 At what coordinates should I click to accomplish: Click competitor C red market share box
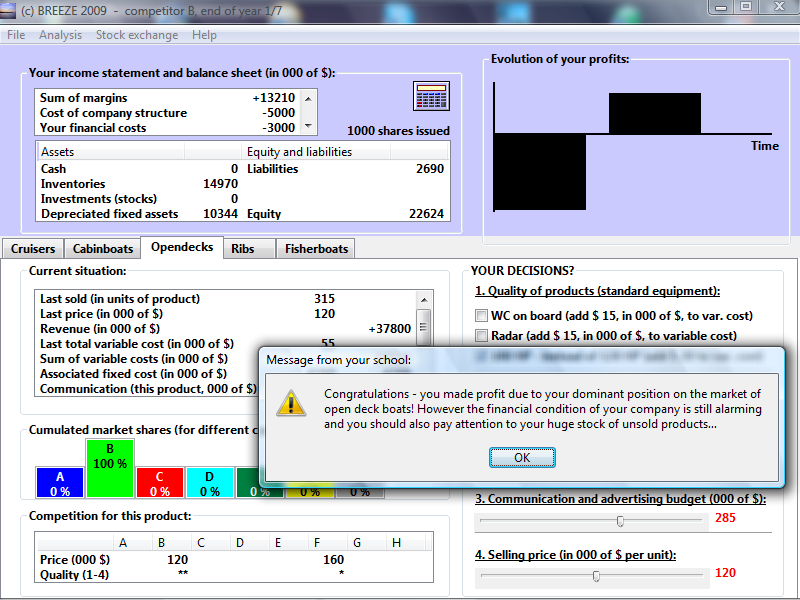[x=159, y=483]
